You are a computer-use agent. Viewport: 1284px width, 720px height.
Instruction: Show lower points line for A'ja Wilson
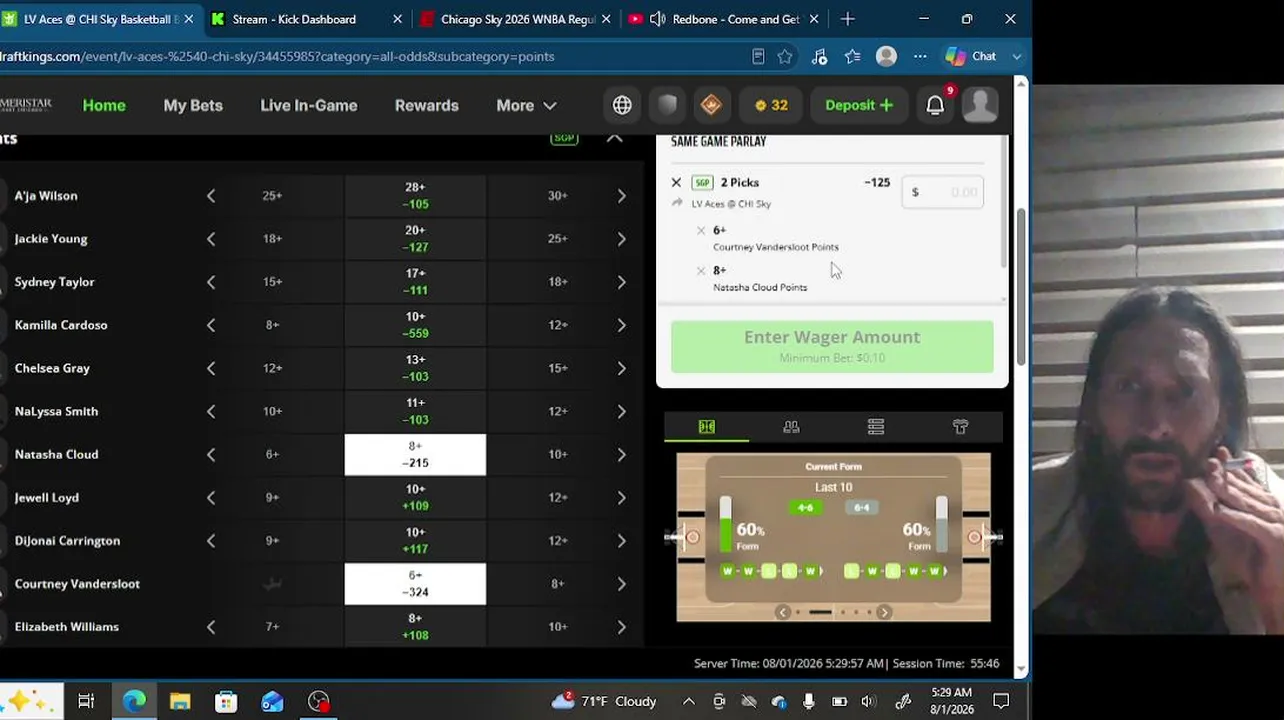click(211, 196)
